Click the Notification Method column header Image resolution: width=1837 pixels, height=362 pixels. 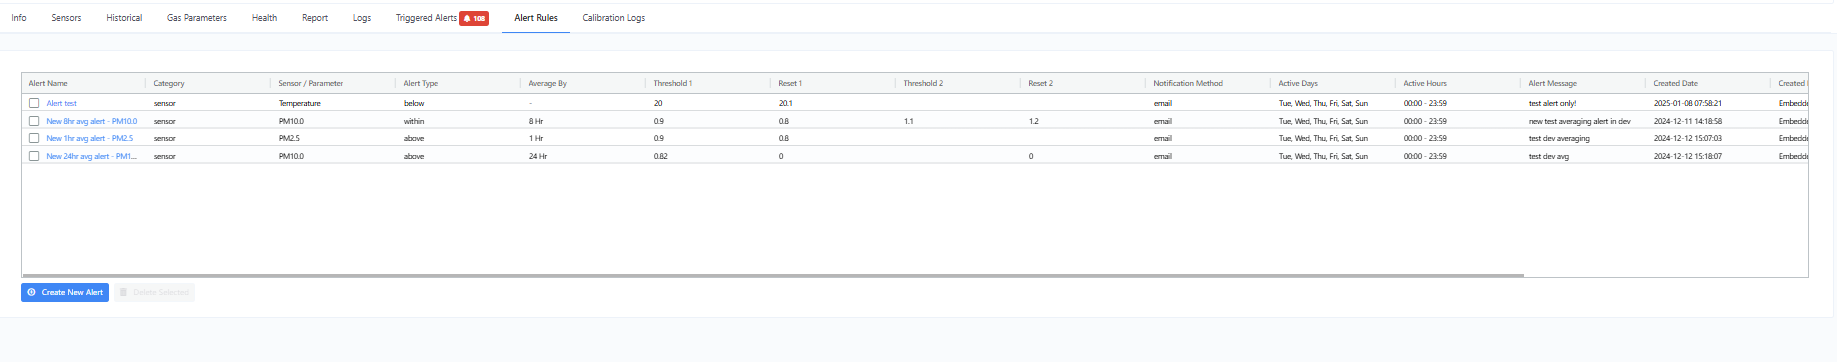tap(1188, 83)
